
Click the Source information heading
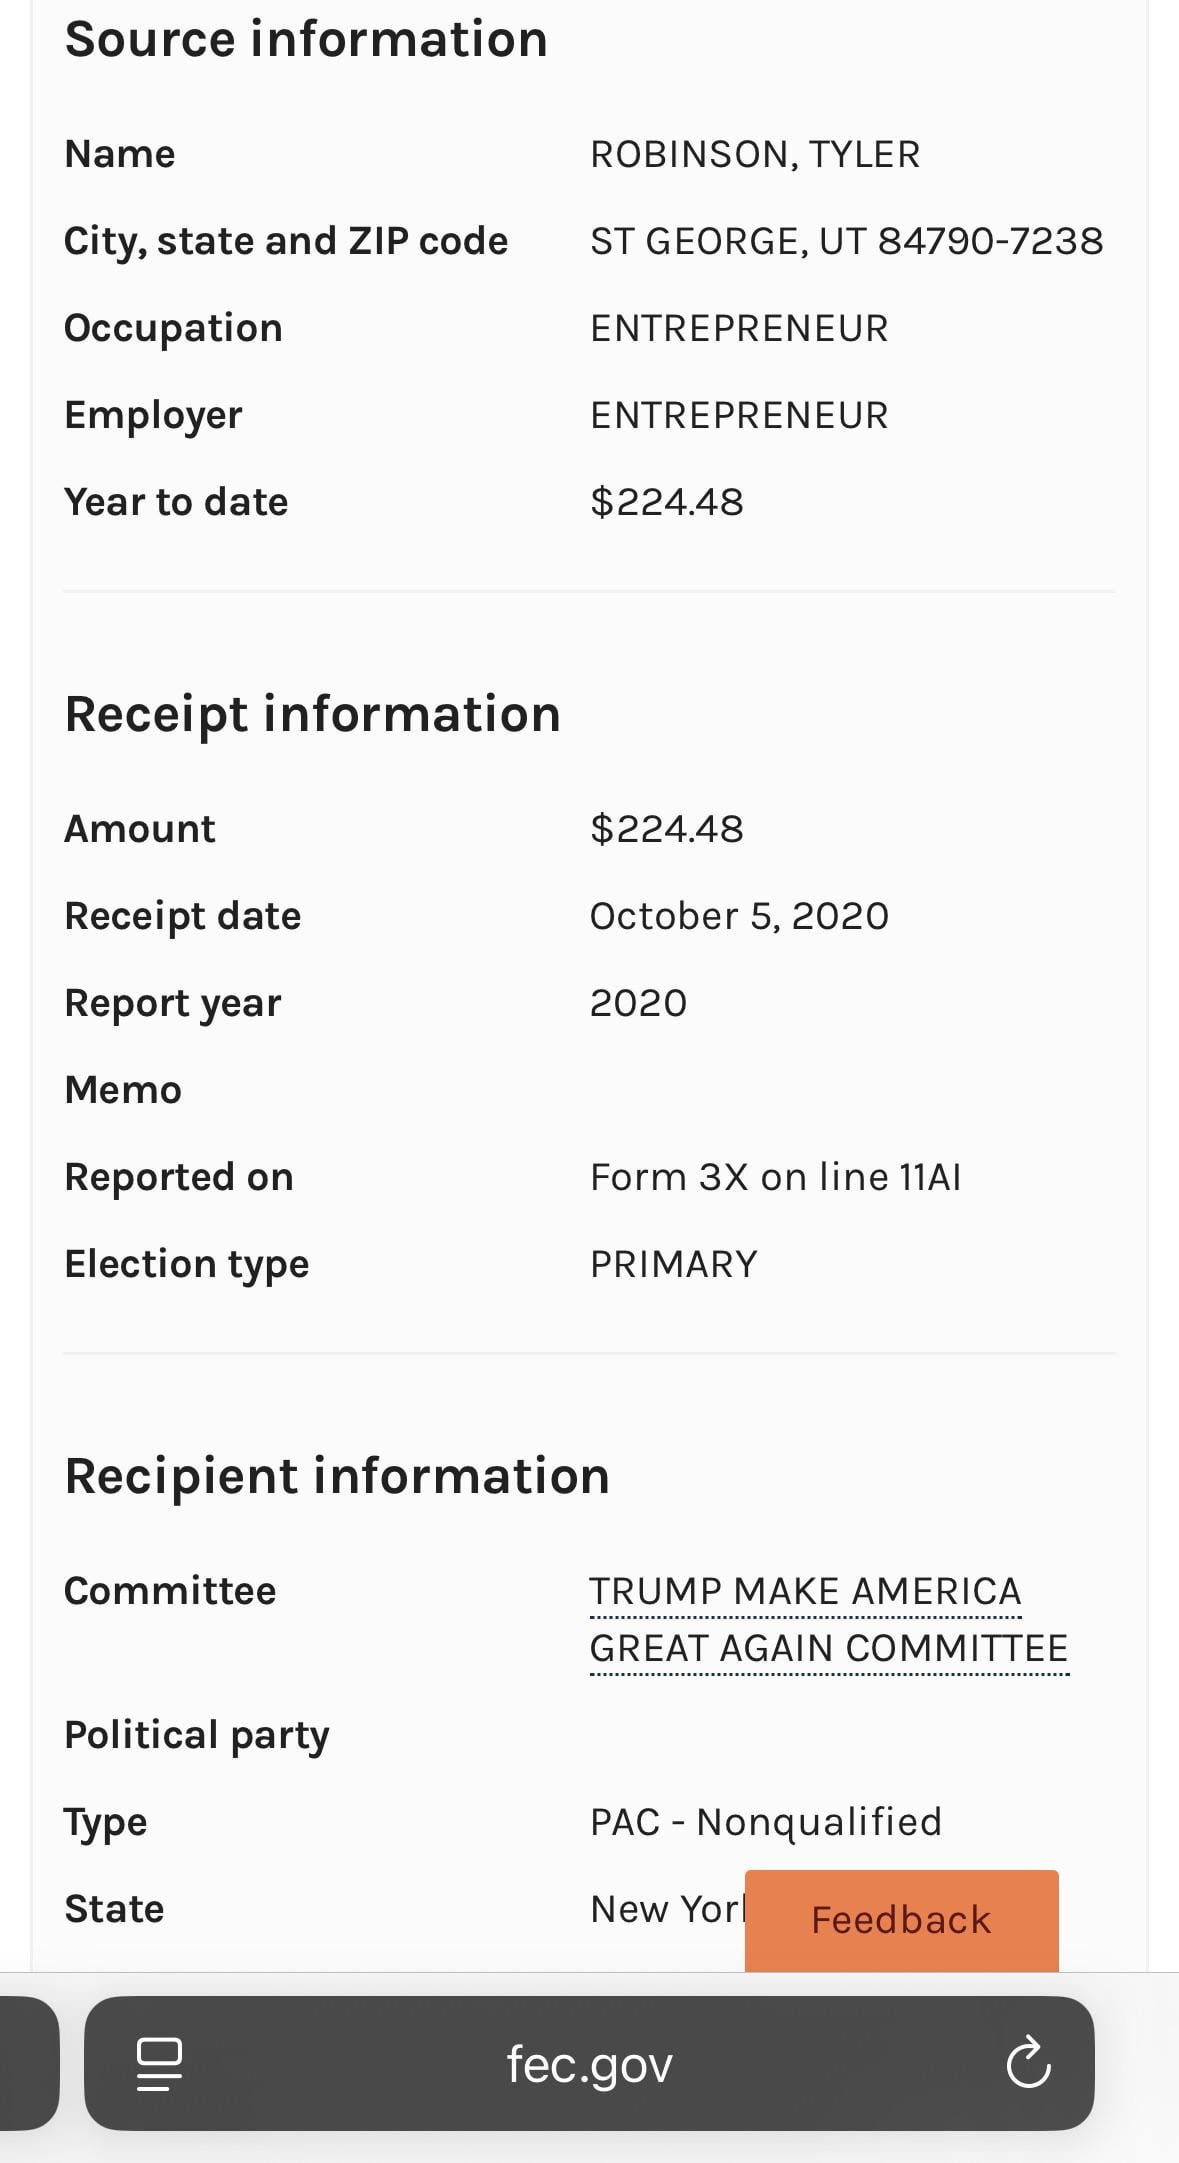pyautogui.click(x=306, y=40)
